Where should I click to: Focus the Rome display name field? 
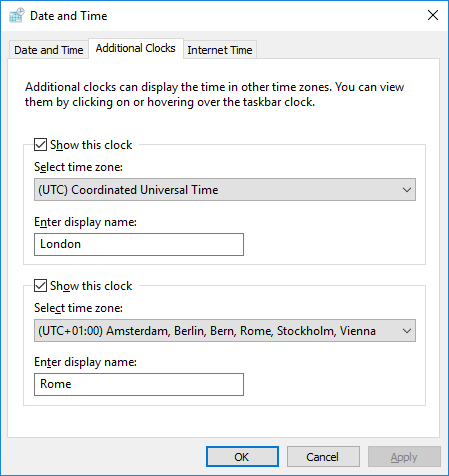(139, 384)
